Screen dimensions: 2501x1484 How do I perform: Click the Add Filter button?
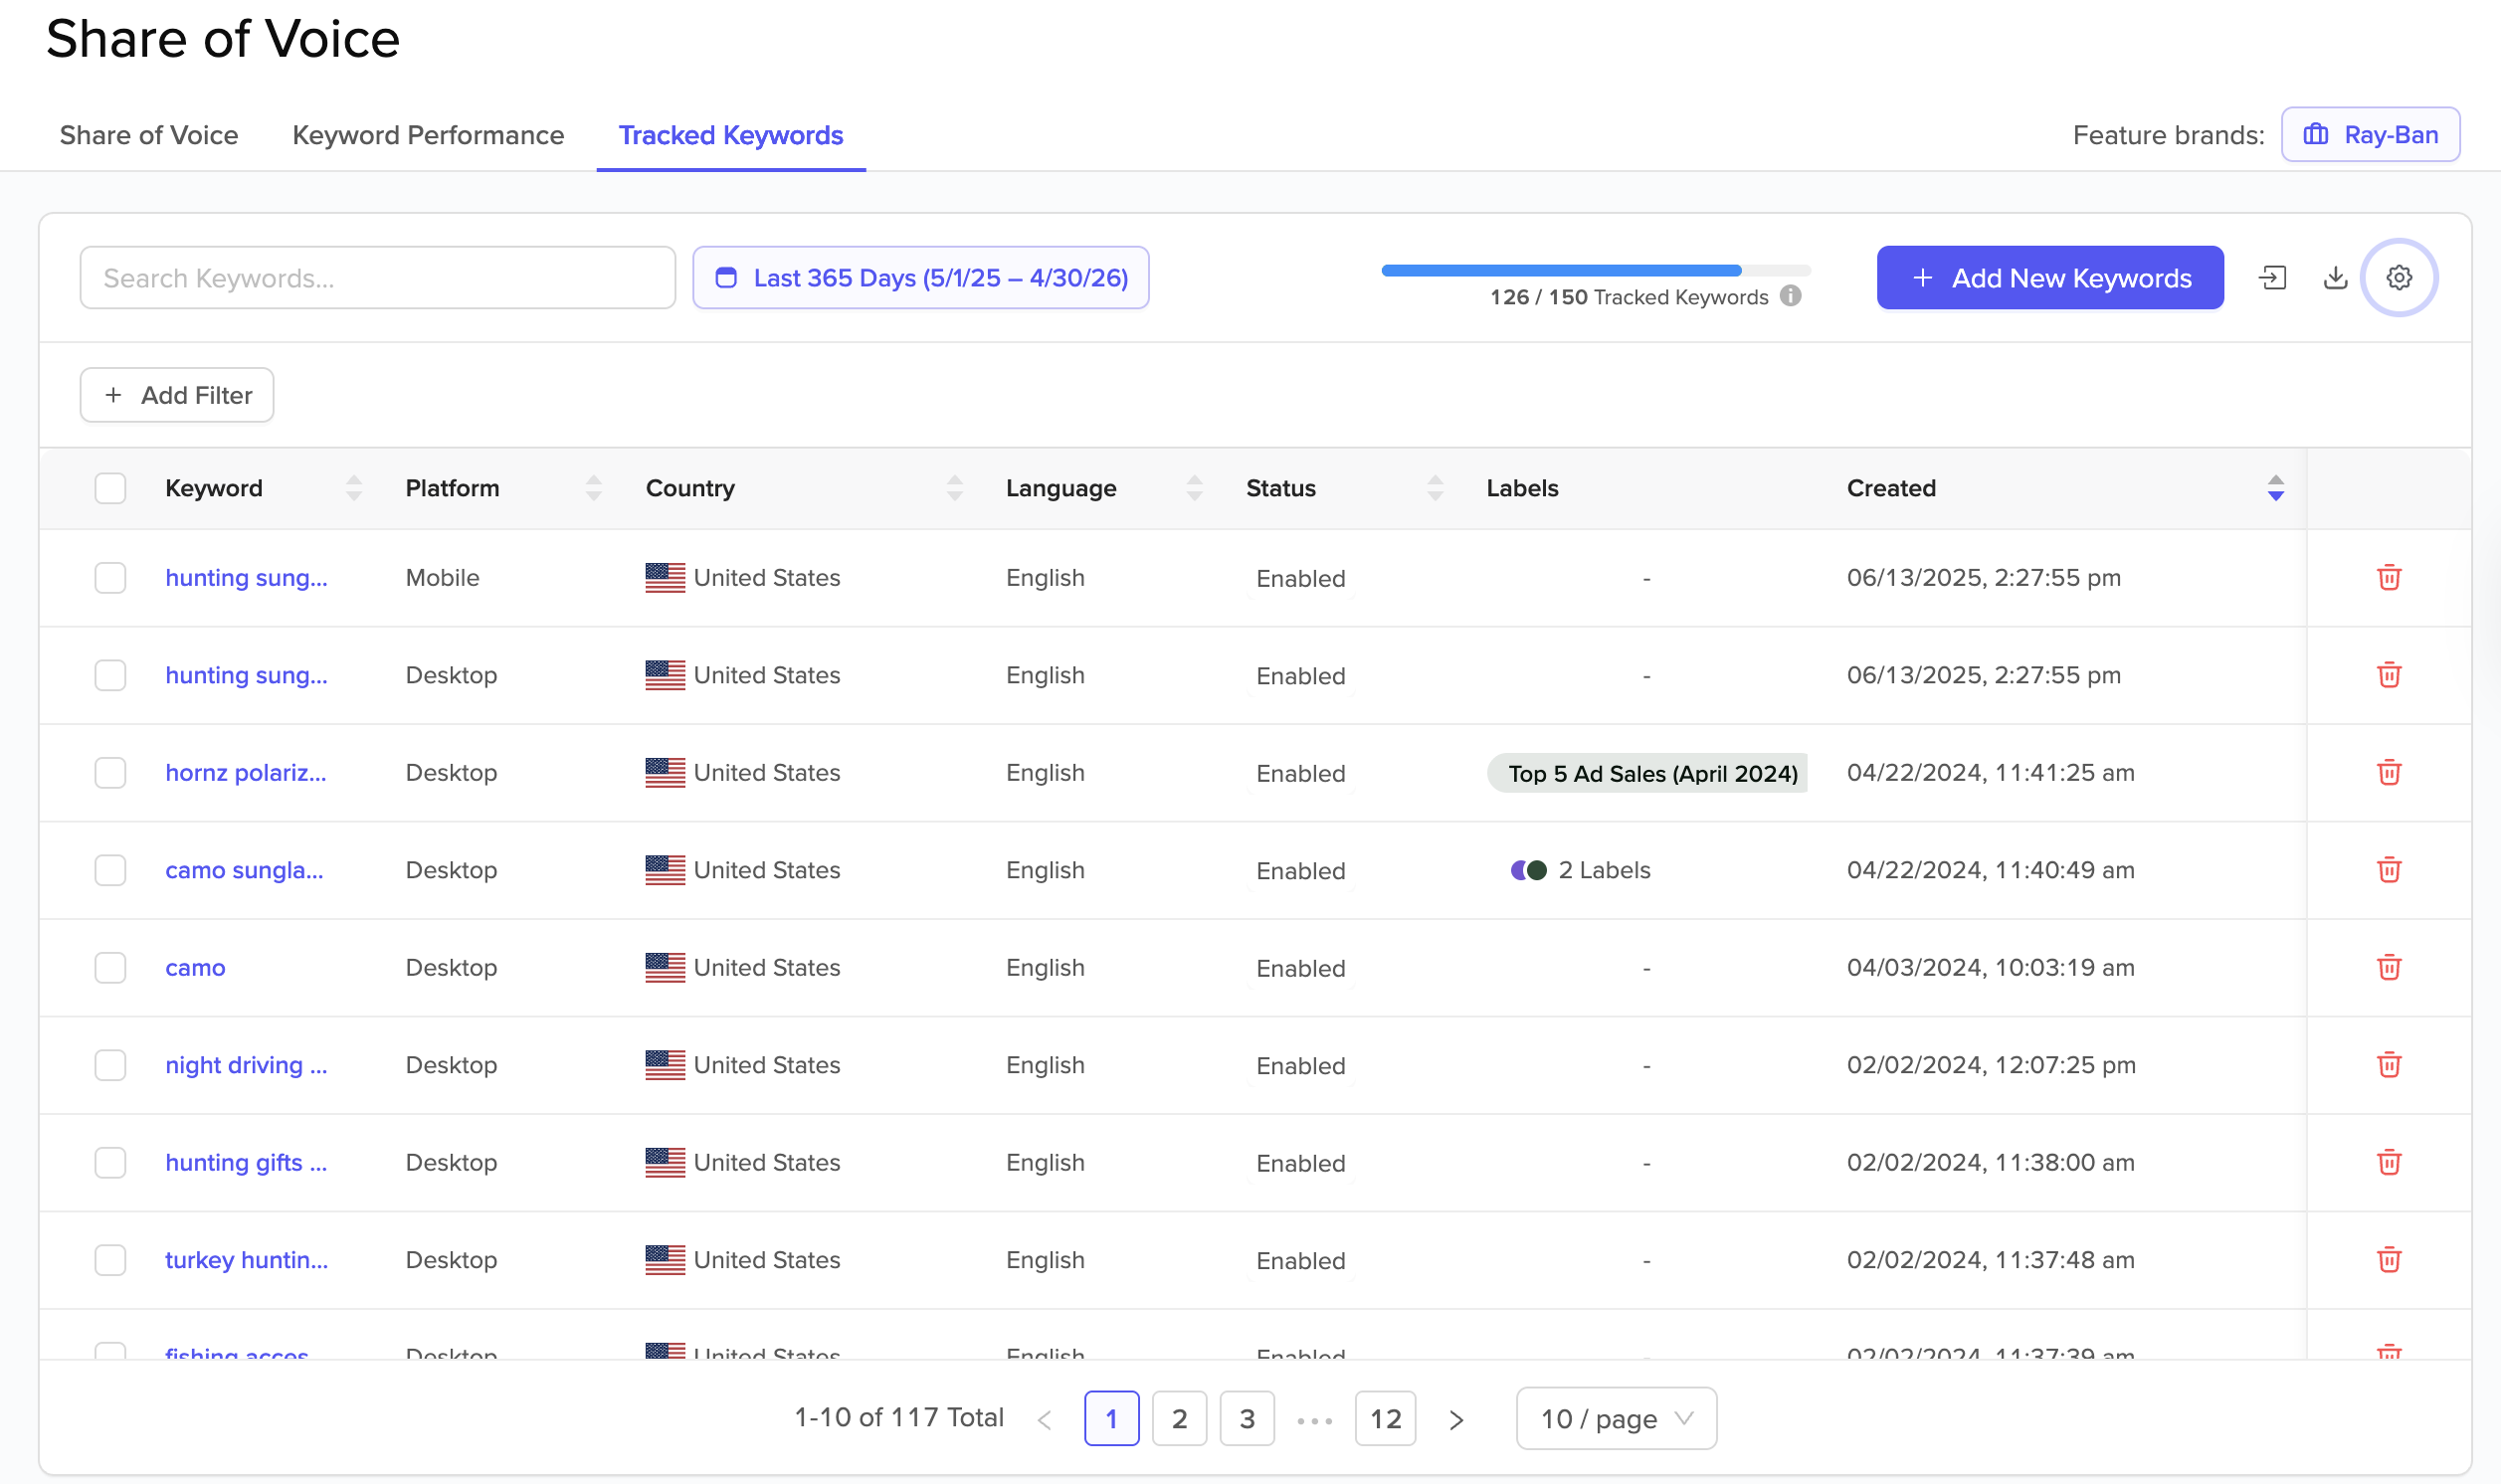click(177, 395)
